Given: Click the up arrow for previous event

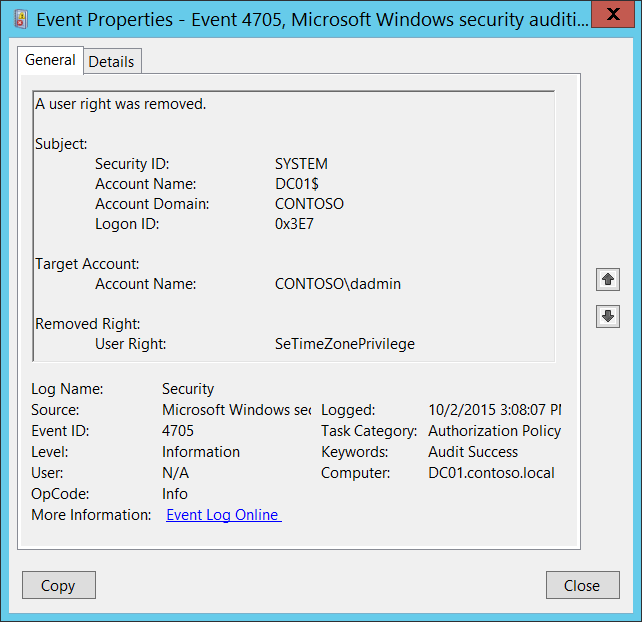Looking at the screenshot, I should (x=608, y=280).
